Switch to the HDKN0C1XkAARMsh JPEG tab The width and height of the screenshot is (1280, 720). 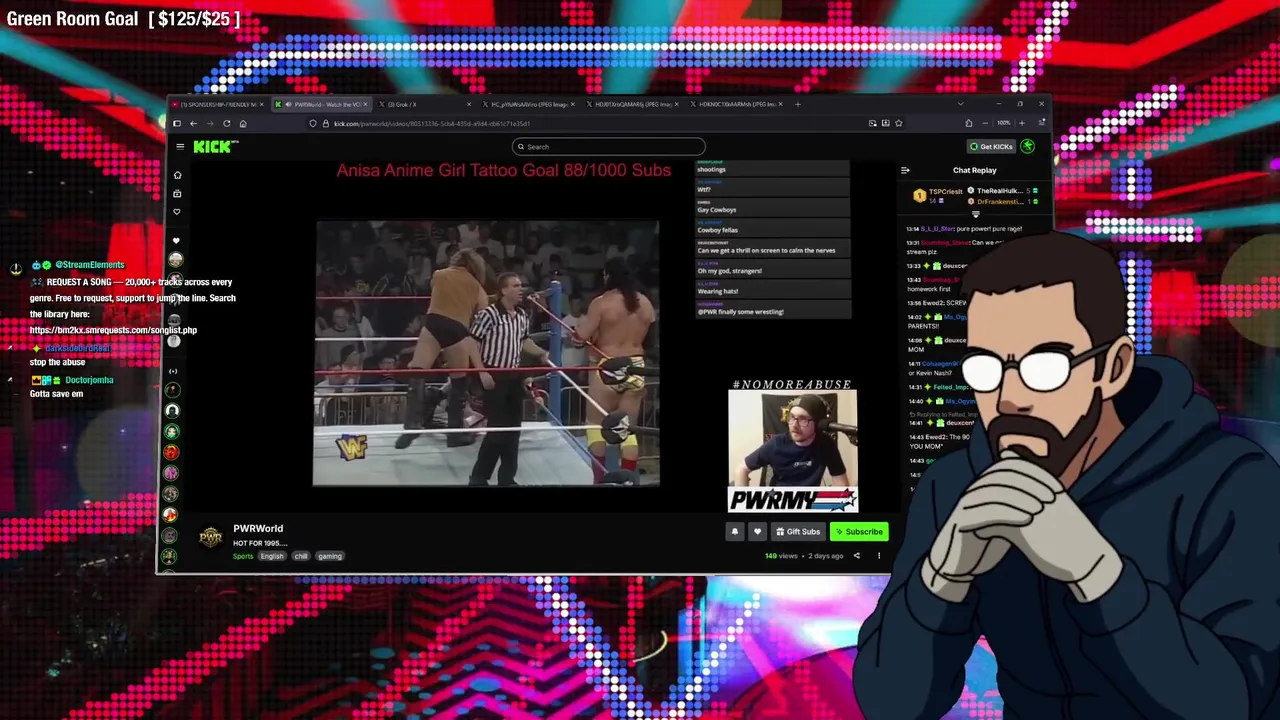click(x=735, y=104)
